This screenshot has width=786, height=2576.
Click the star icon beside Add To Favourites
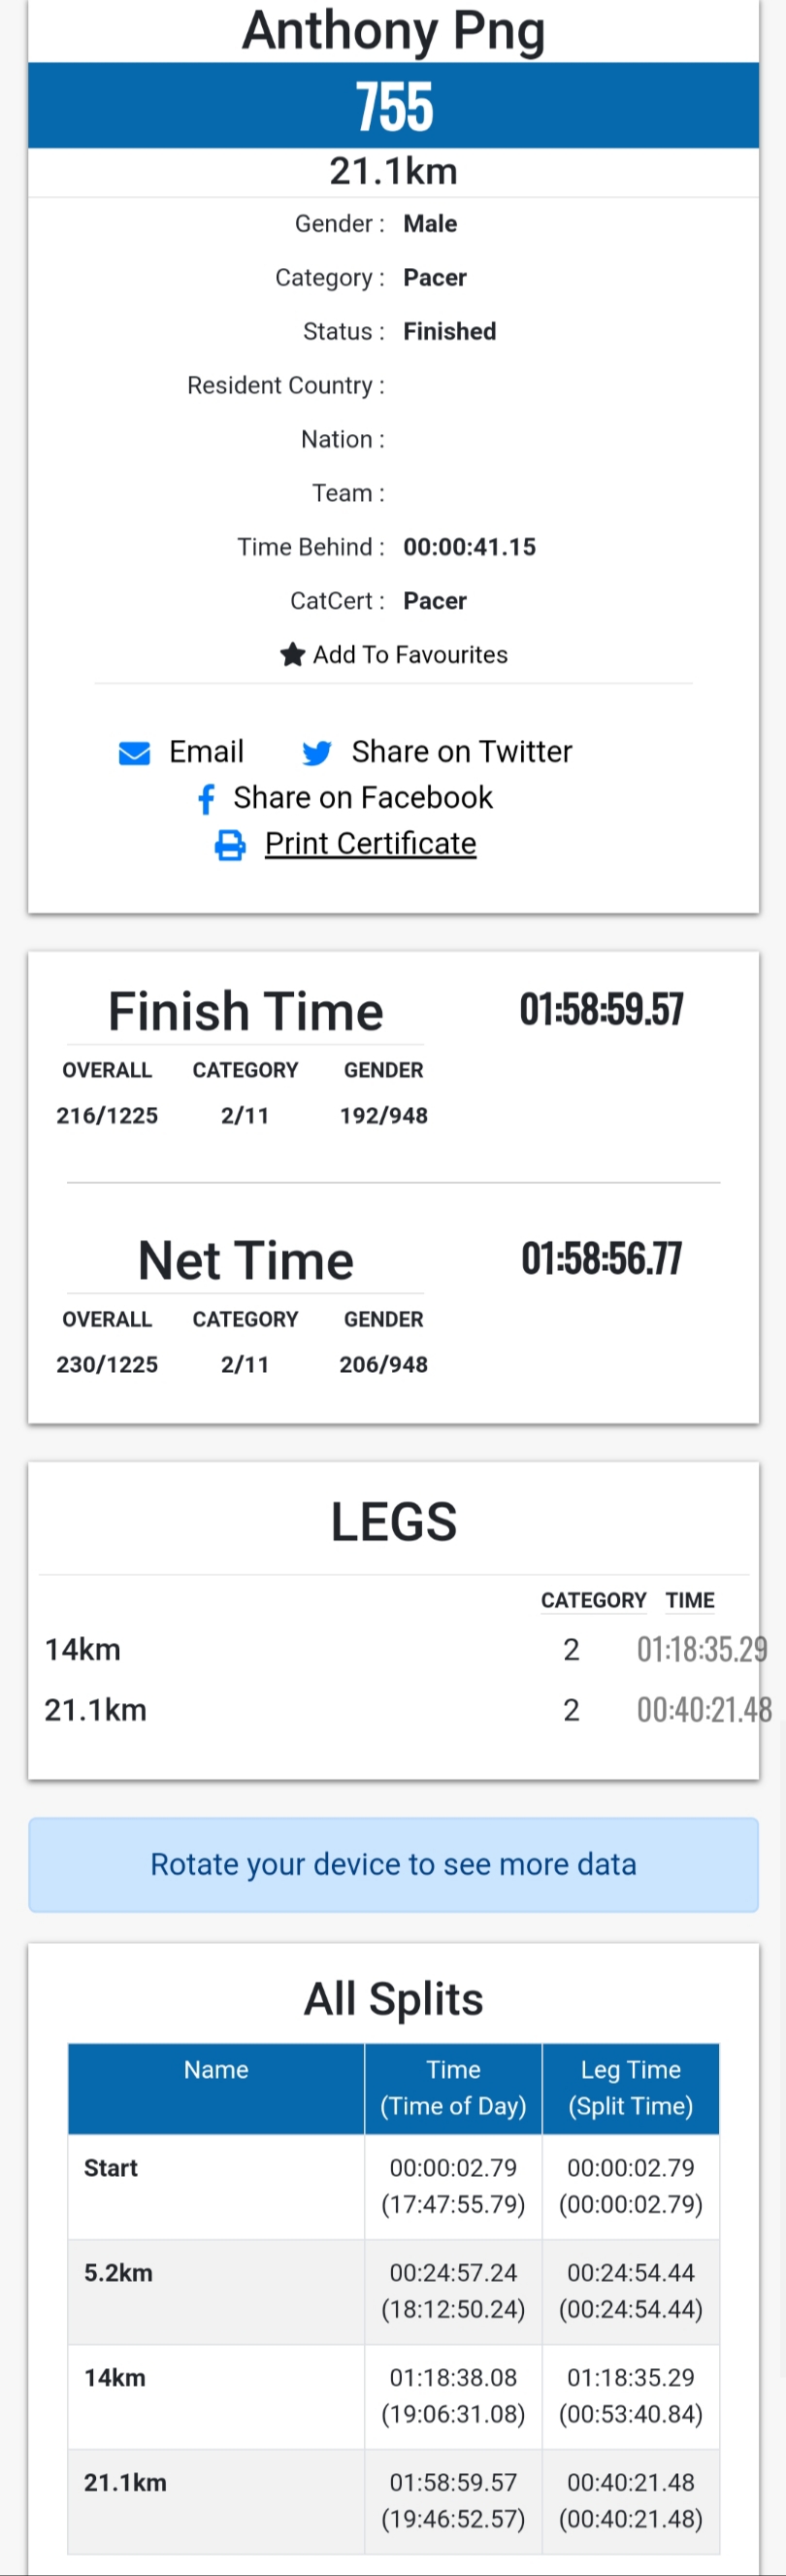[x=292, y=655]
